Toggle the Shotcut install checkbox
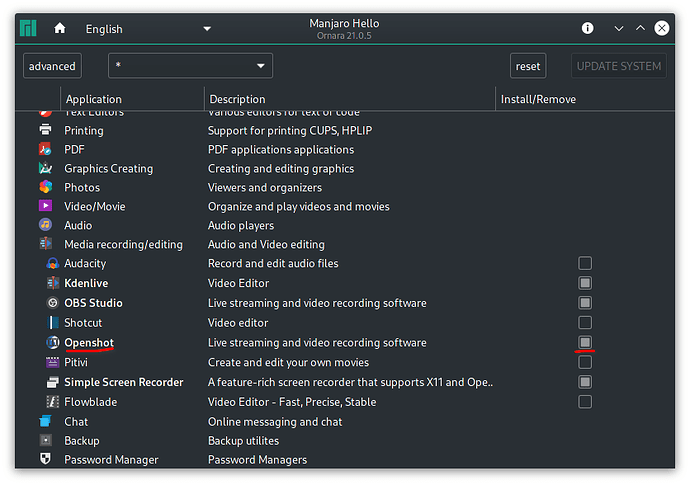The width and height of the screenshot is (690, 485). tap(585, 323)
